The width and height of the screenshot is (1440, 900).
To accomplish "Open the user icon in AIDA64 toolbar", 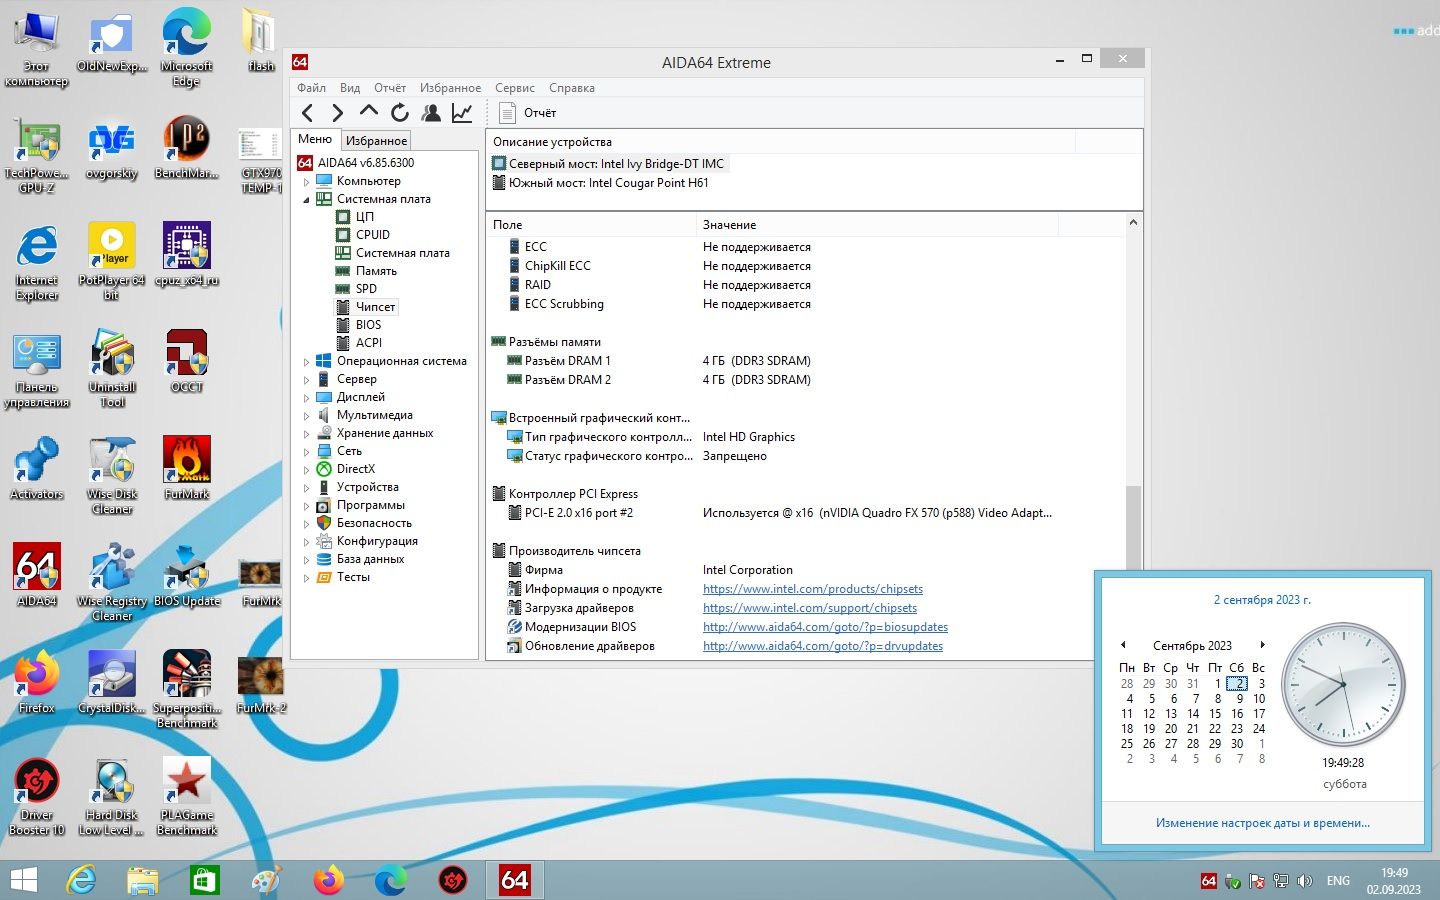I will (431, 113).
